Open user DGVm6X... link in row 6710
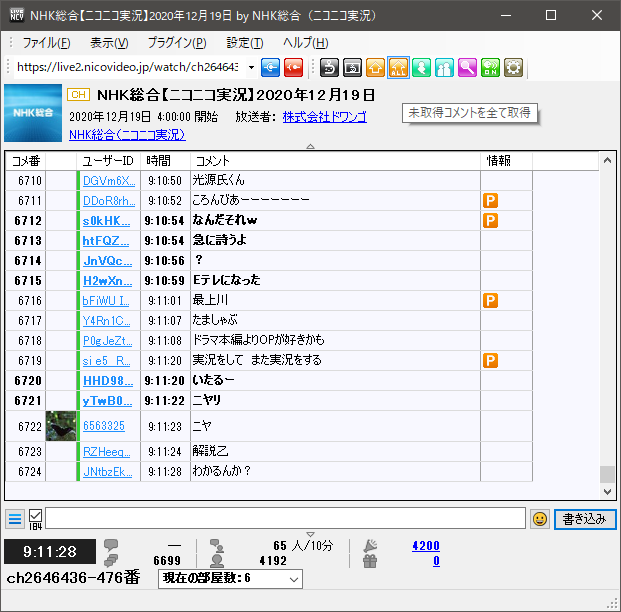Viewport: 621px width, 612px height. pyautogui.click(x=109, y=181)
